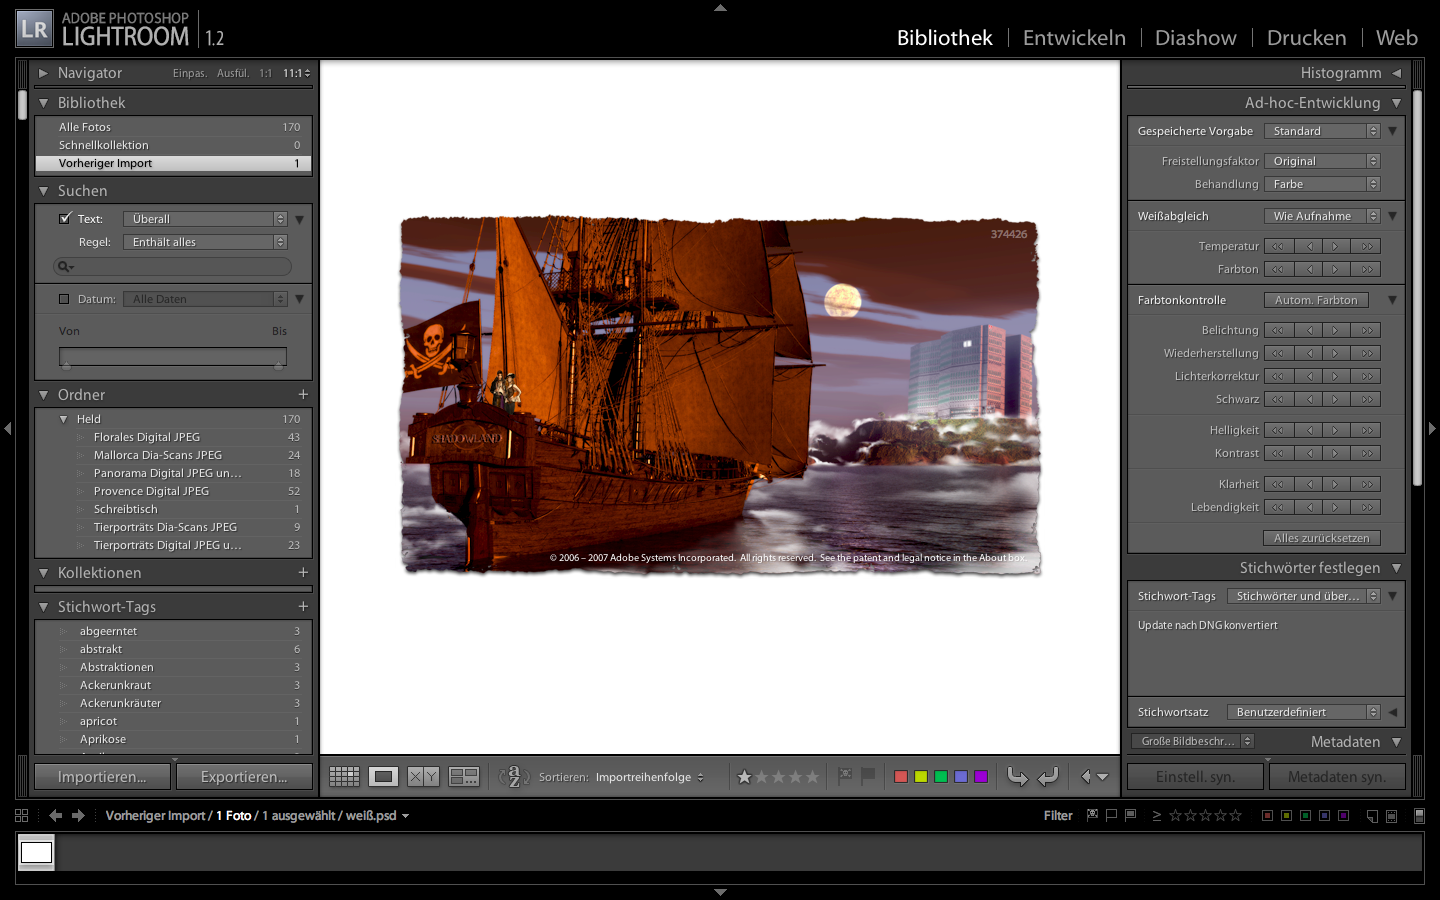Set one-star rating in toolbar
This screenshot has width=1440, height=900.
coord(744,777)
